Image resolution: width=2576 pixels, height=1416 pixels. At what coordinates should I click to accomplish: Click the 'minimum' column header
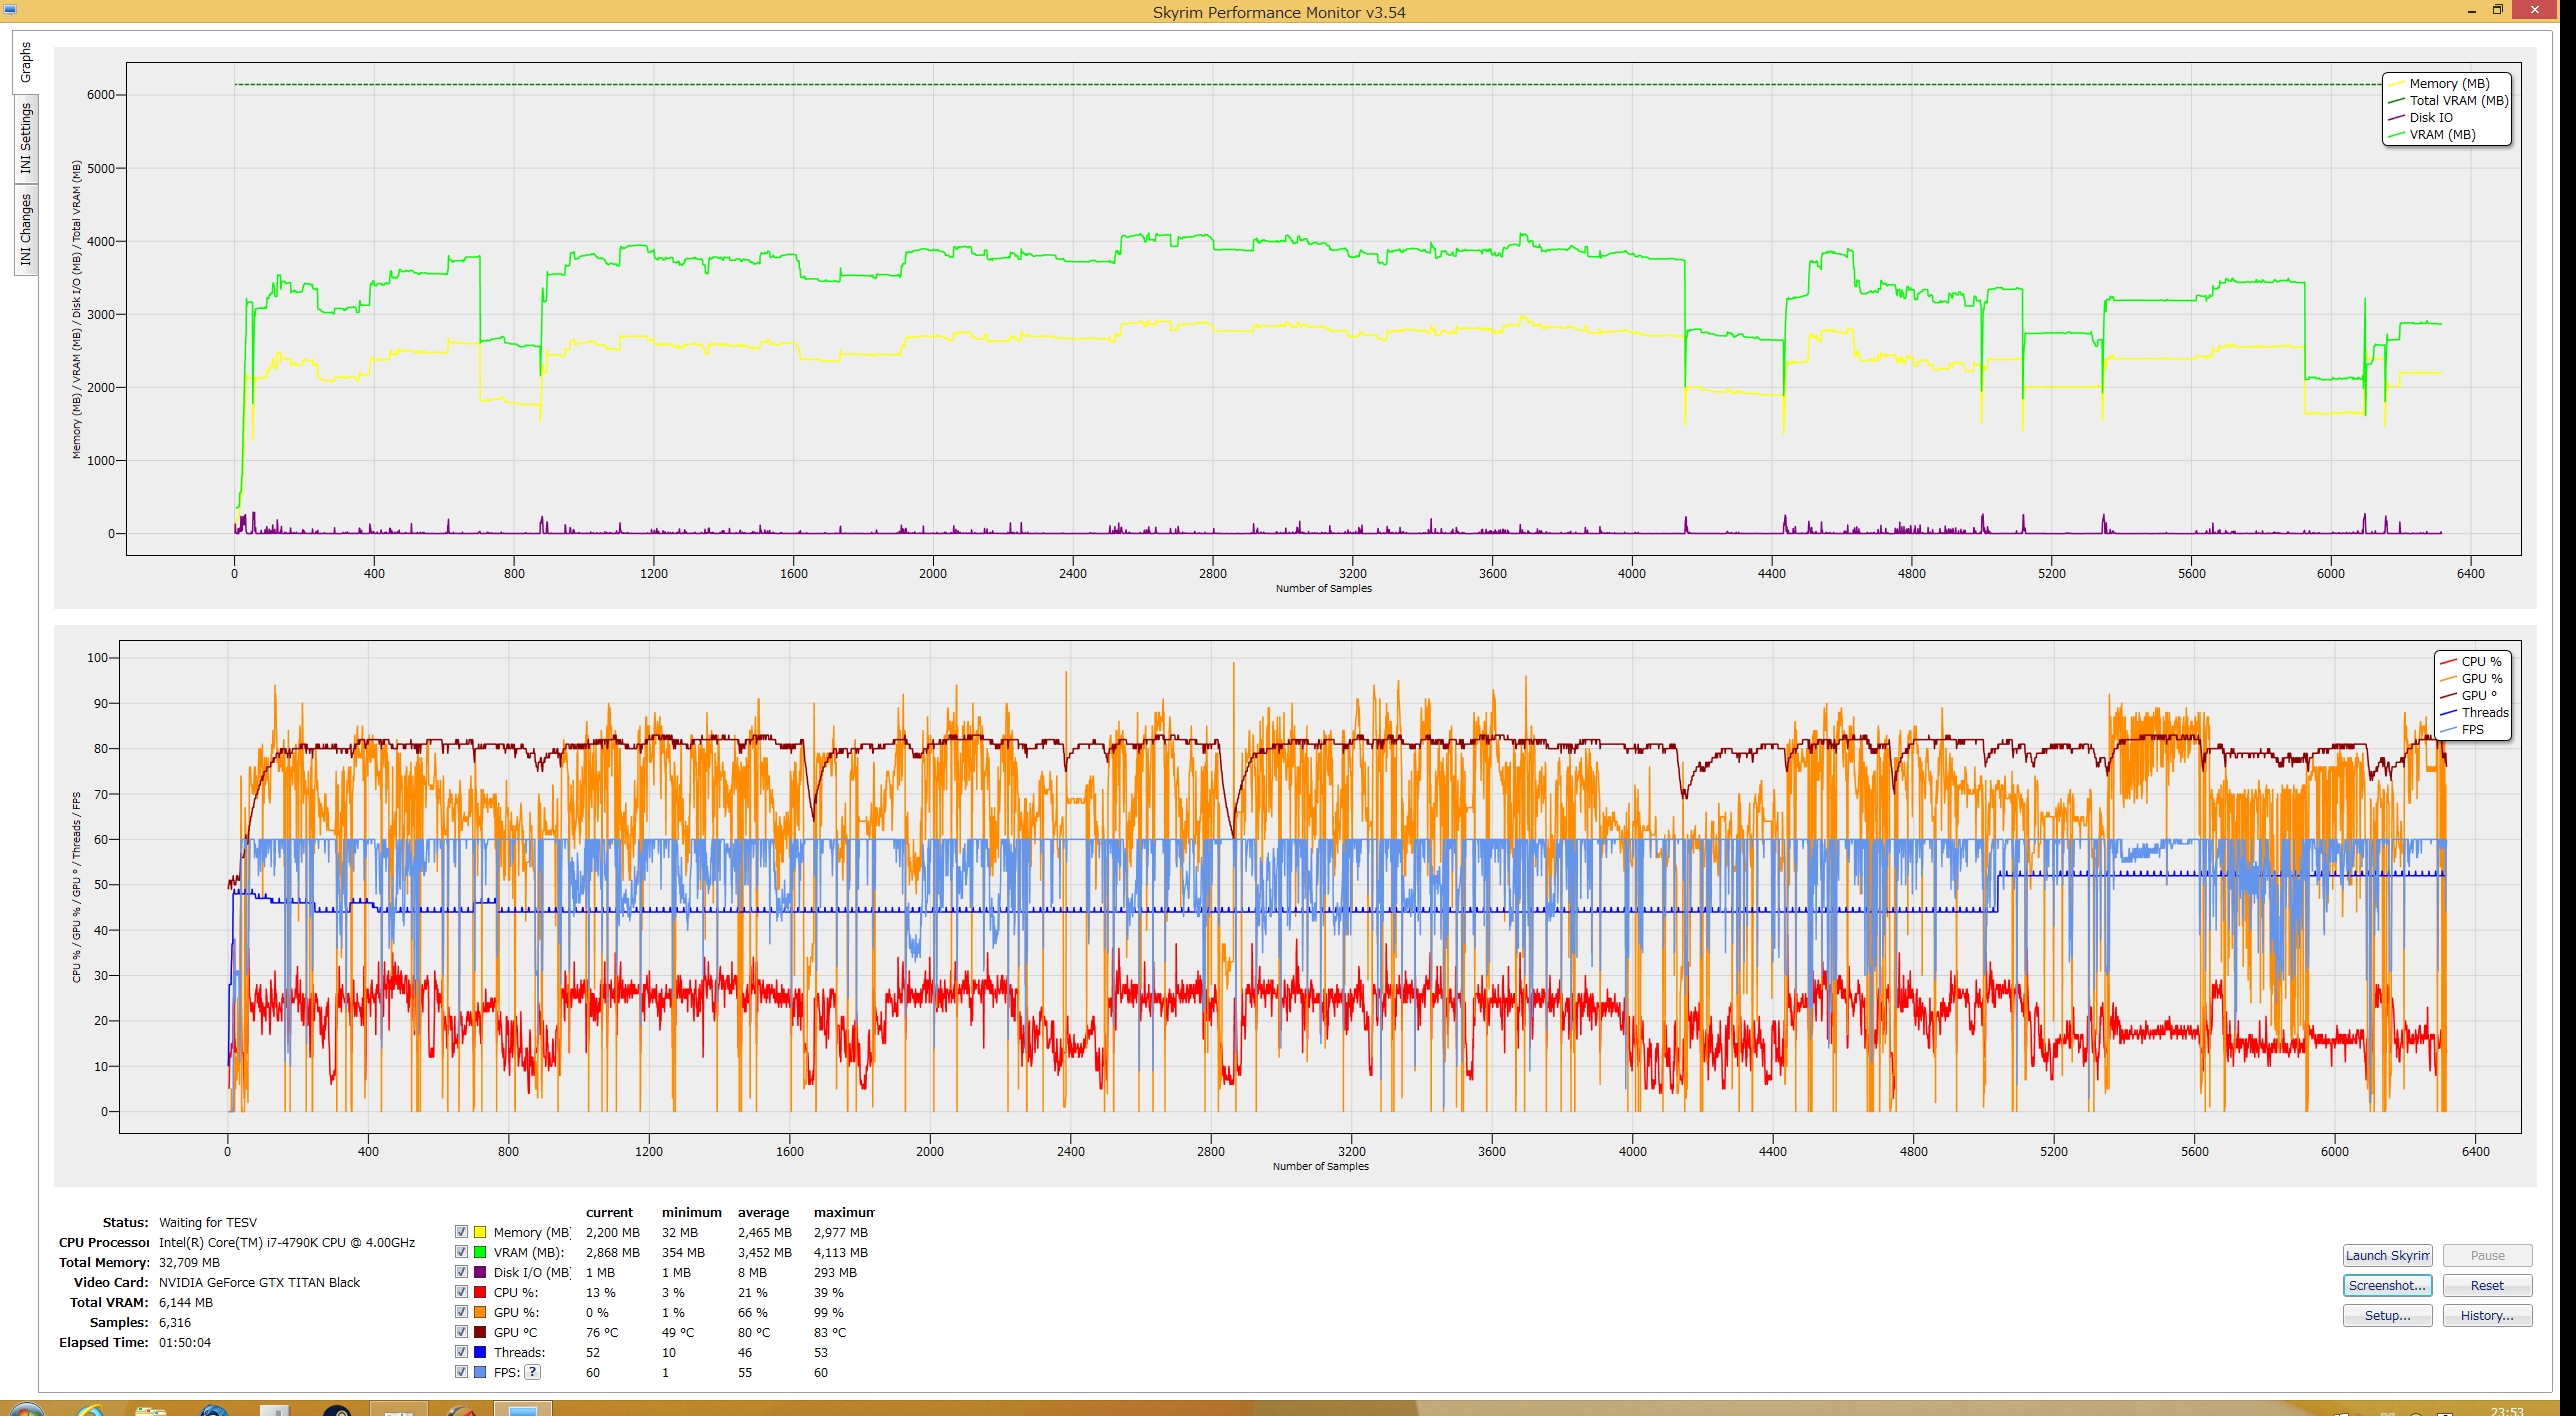pos(691,1212)
